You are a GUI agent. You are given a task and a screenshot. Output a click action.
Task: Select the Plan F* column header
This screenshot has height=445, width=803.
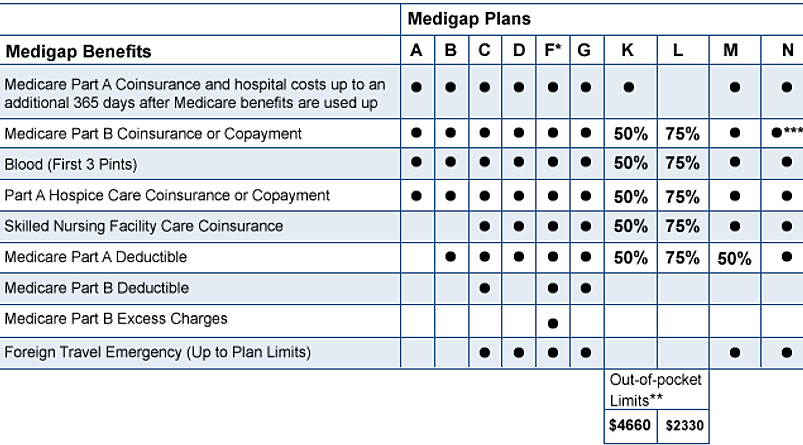[x=553, y=50]
